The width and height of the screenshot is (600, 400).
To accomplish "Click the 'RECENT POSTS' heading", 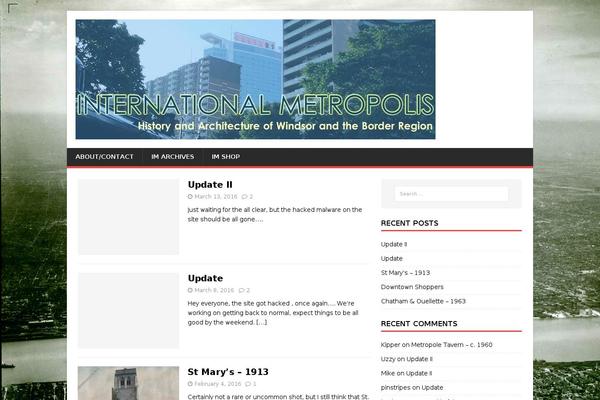I will [x=409, y=223].
